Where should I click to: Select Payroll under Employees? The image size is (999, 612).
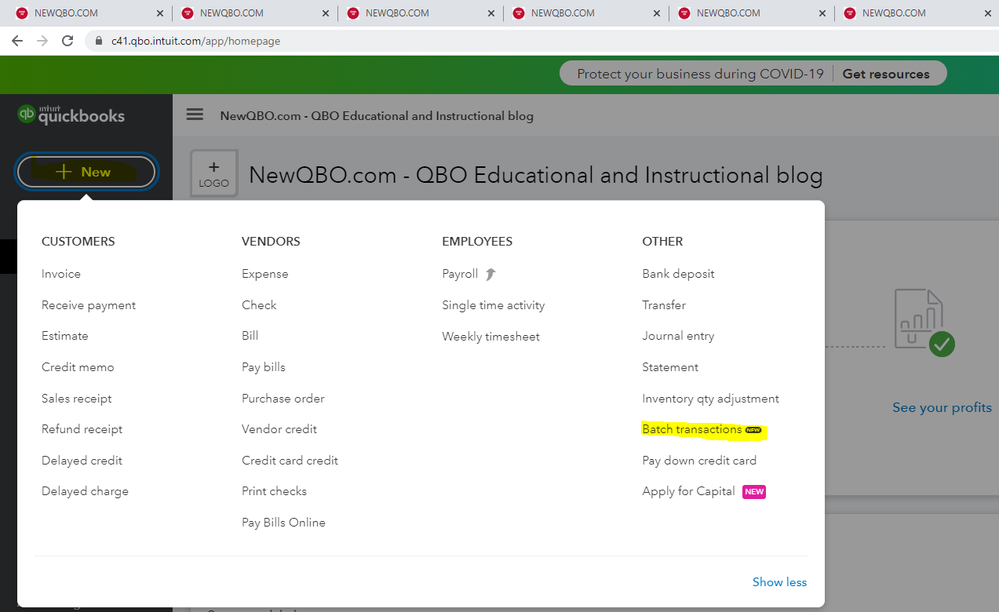tap(460, 274)
